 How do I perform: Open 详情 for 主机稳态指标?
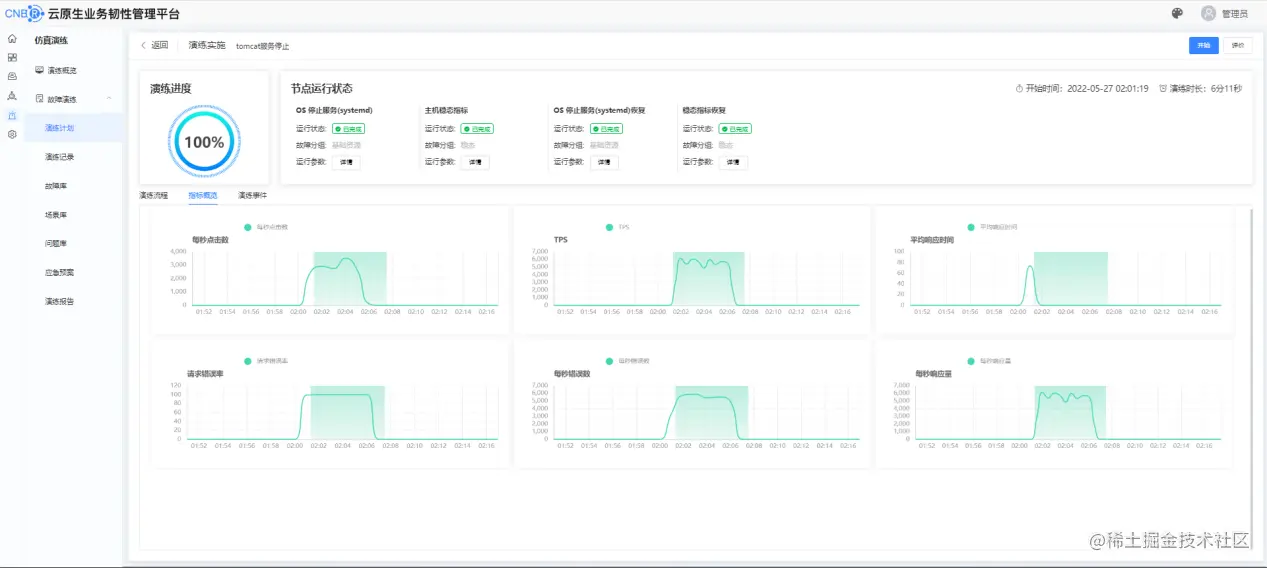474,162
